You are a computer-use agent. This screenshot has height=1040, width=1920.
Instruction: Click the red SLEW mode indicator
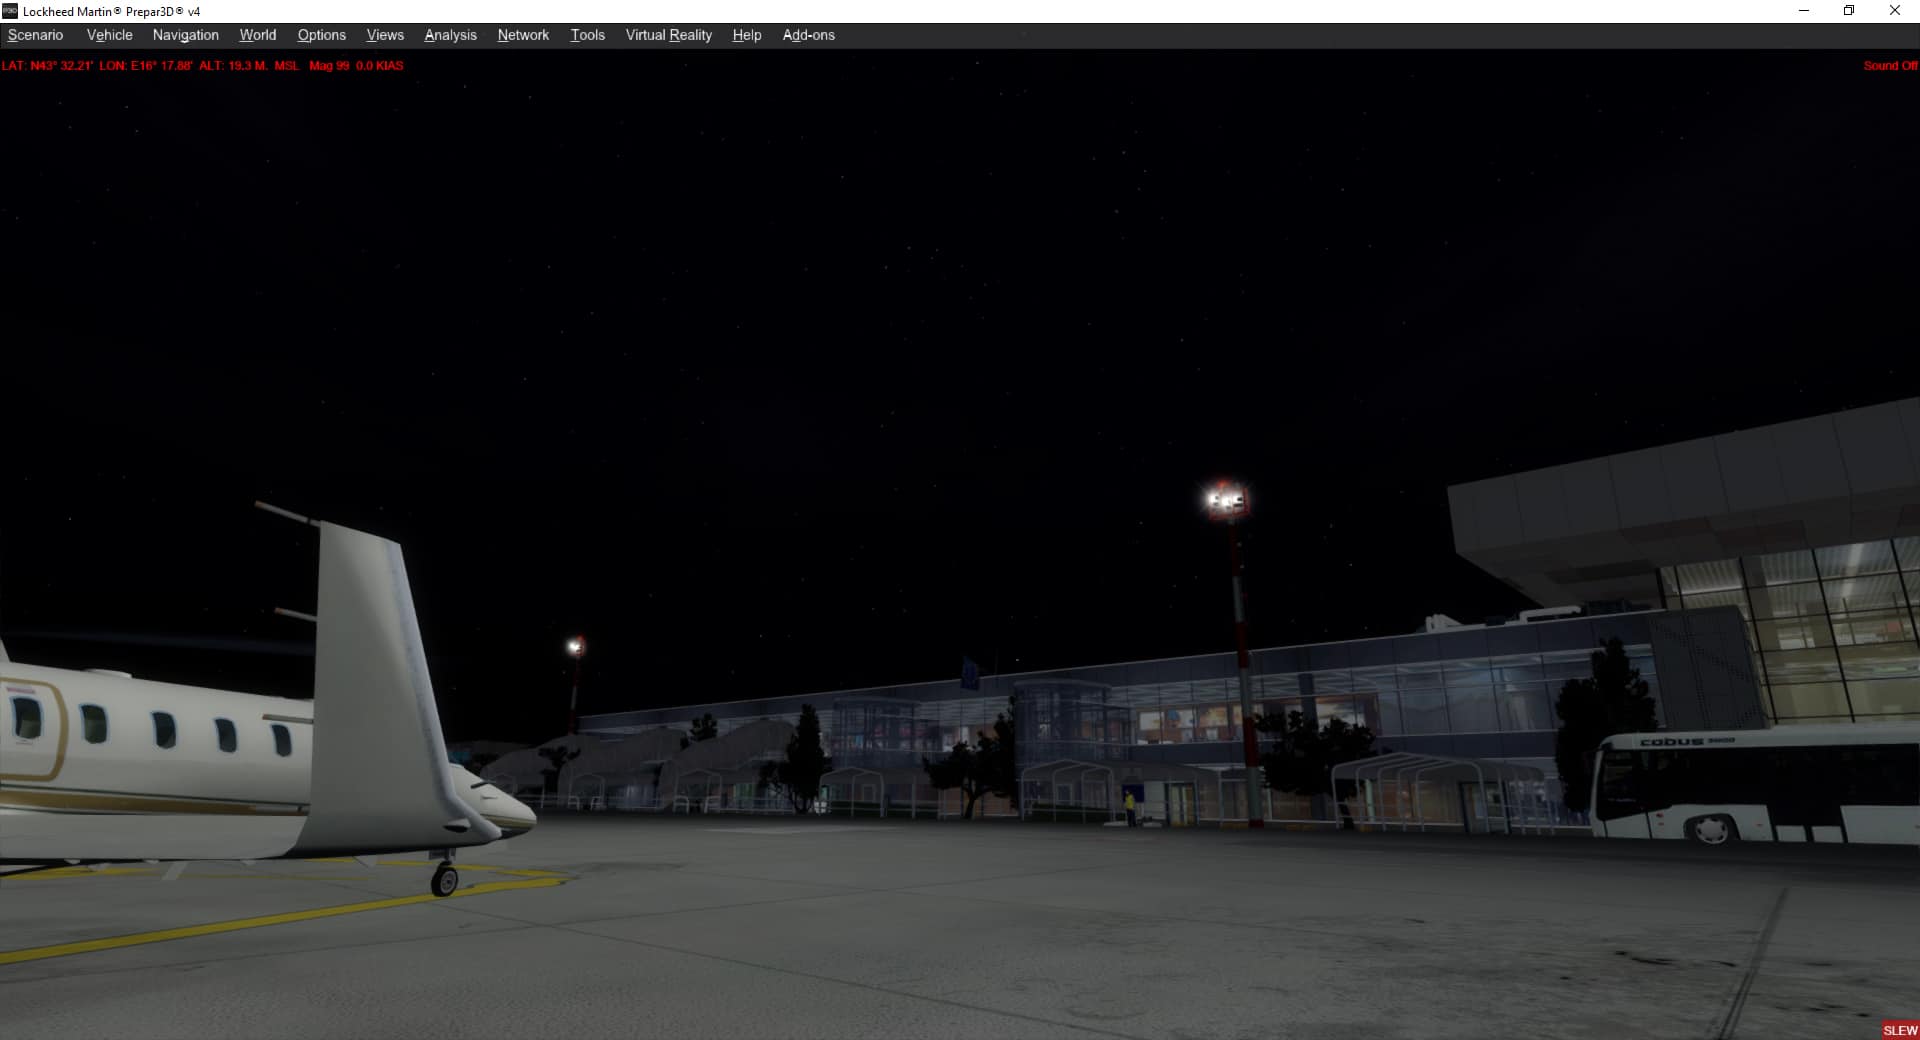pos(1899,1030)
